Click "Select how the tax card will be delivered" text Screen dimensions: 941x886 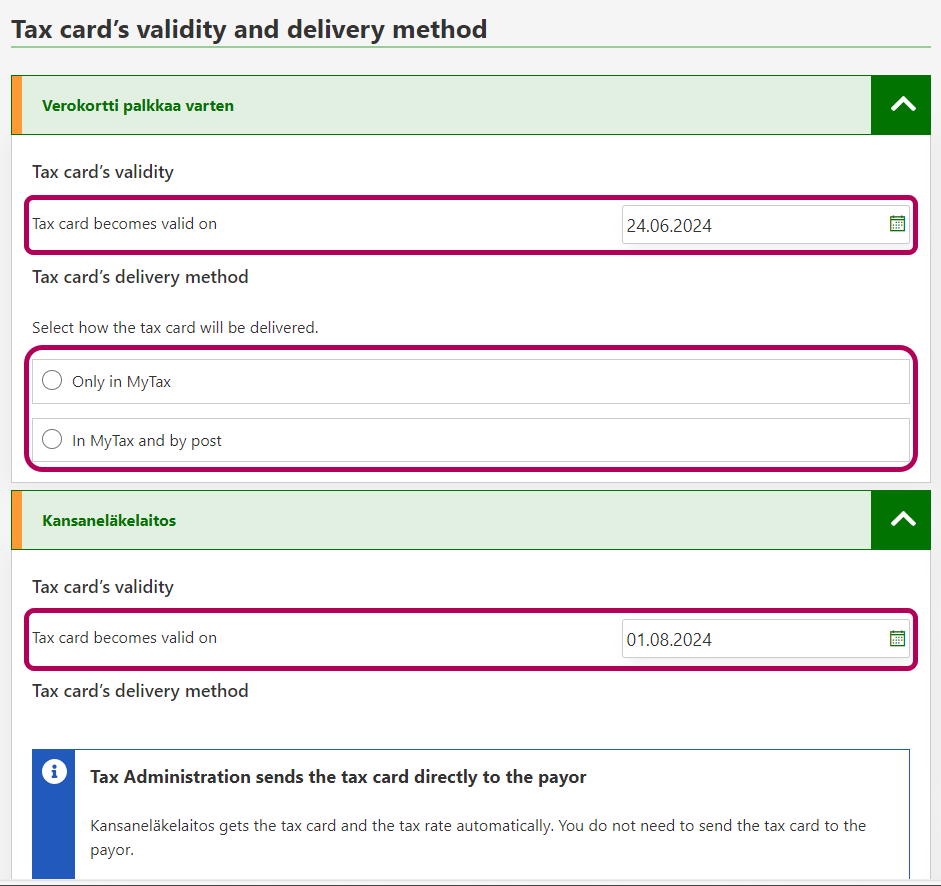(x=175, y=327)
